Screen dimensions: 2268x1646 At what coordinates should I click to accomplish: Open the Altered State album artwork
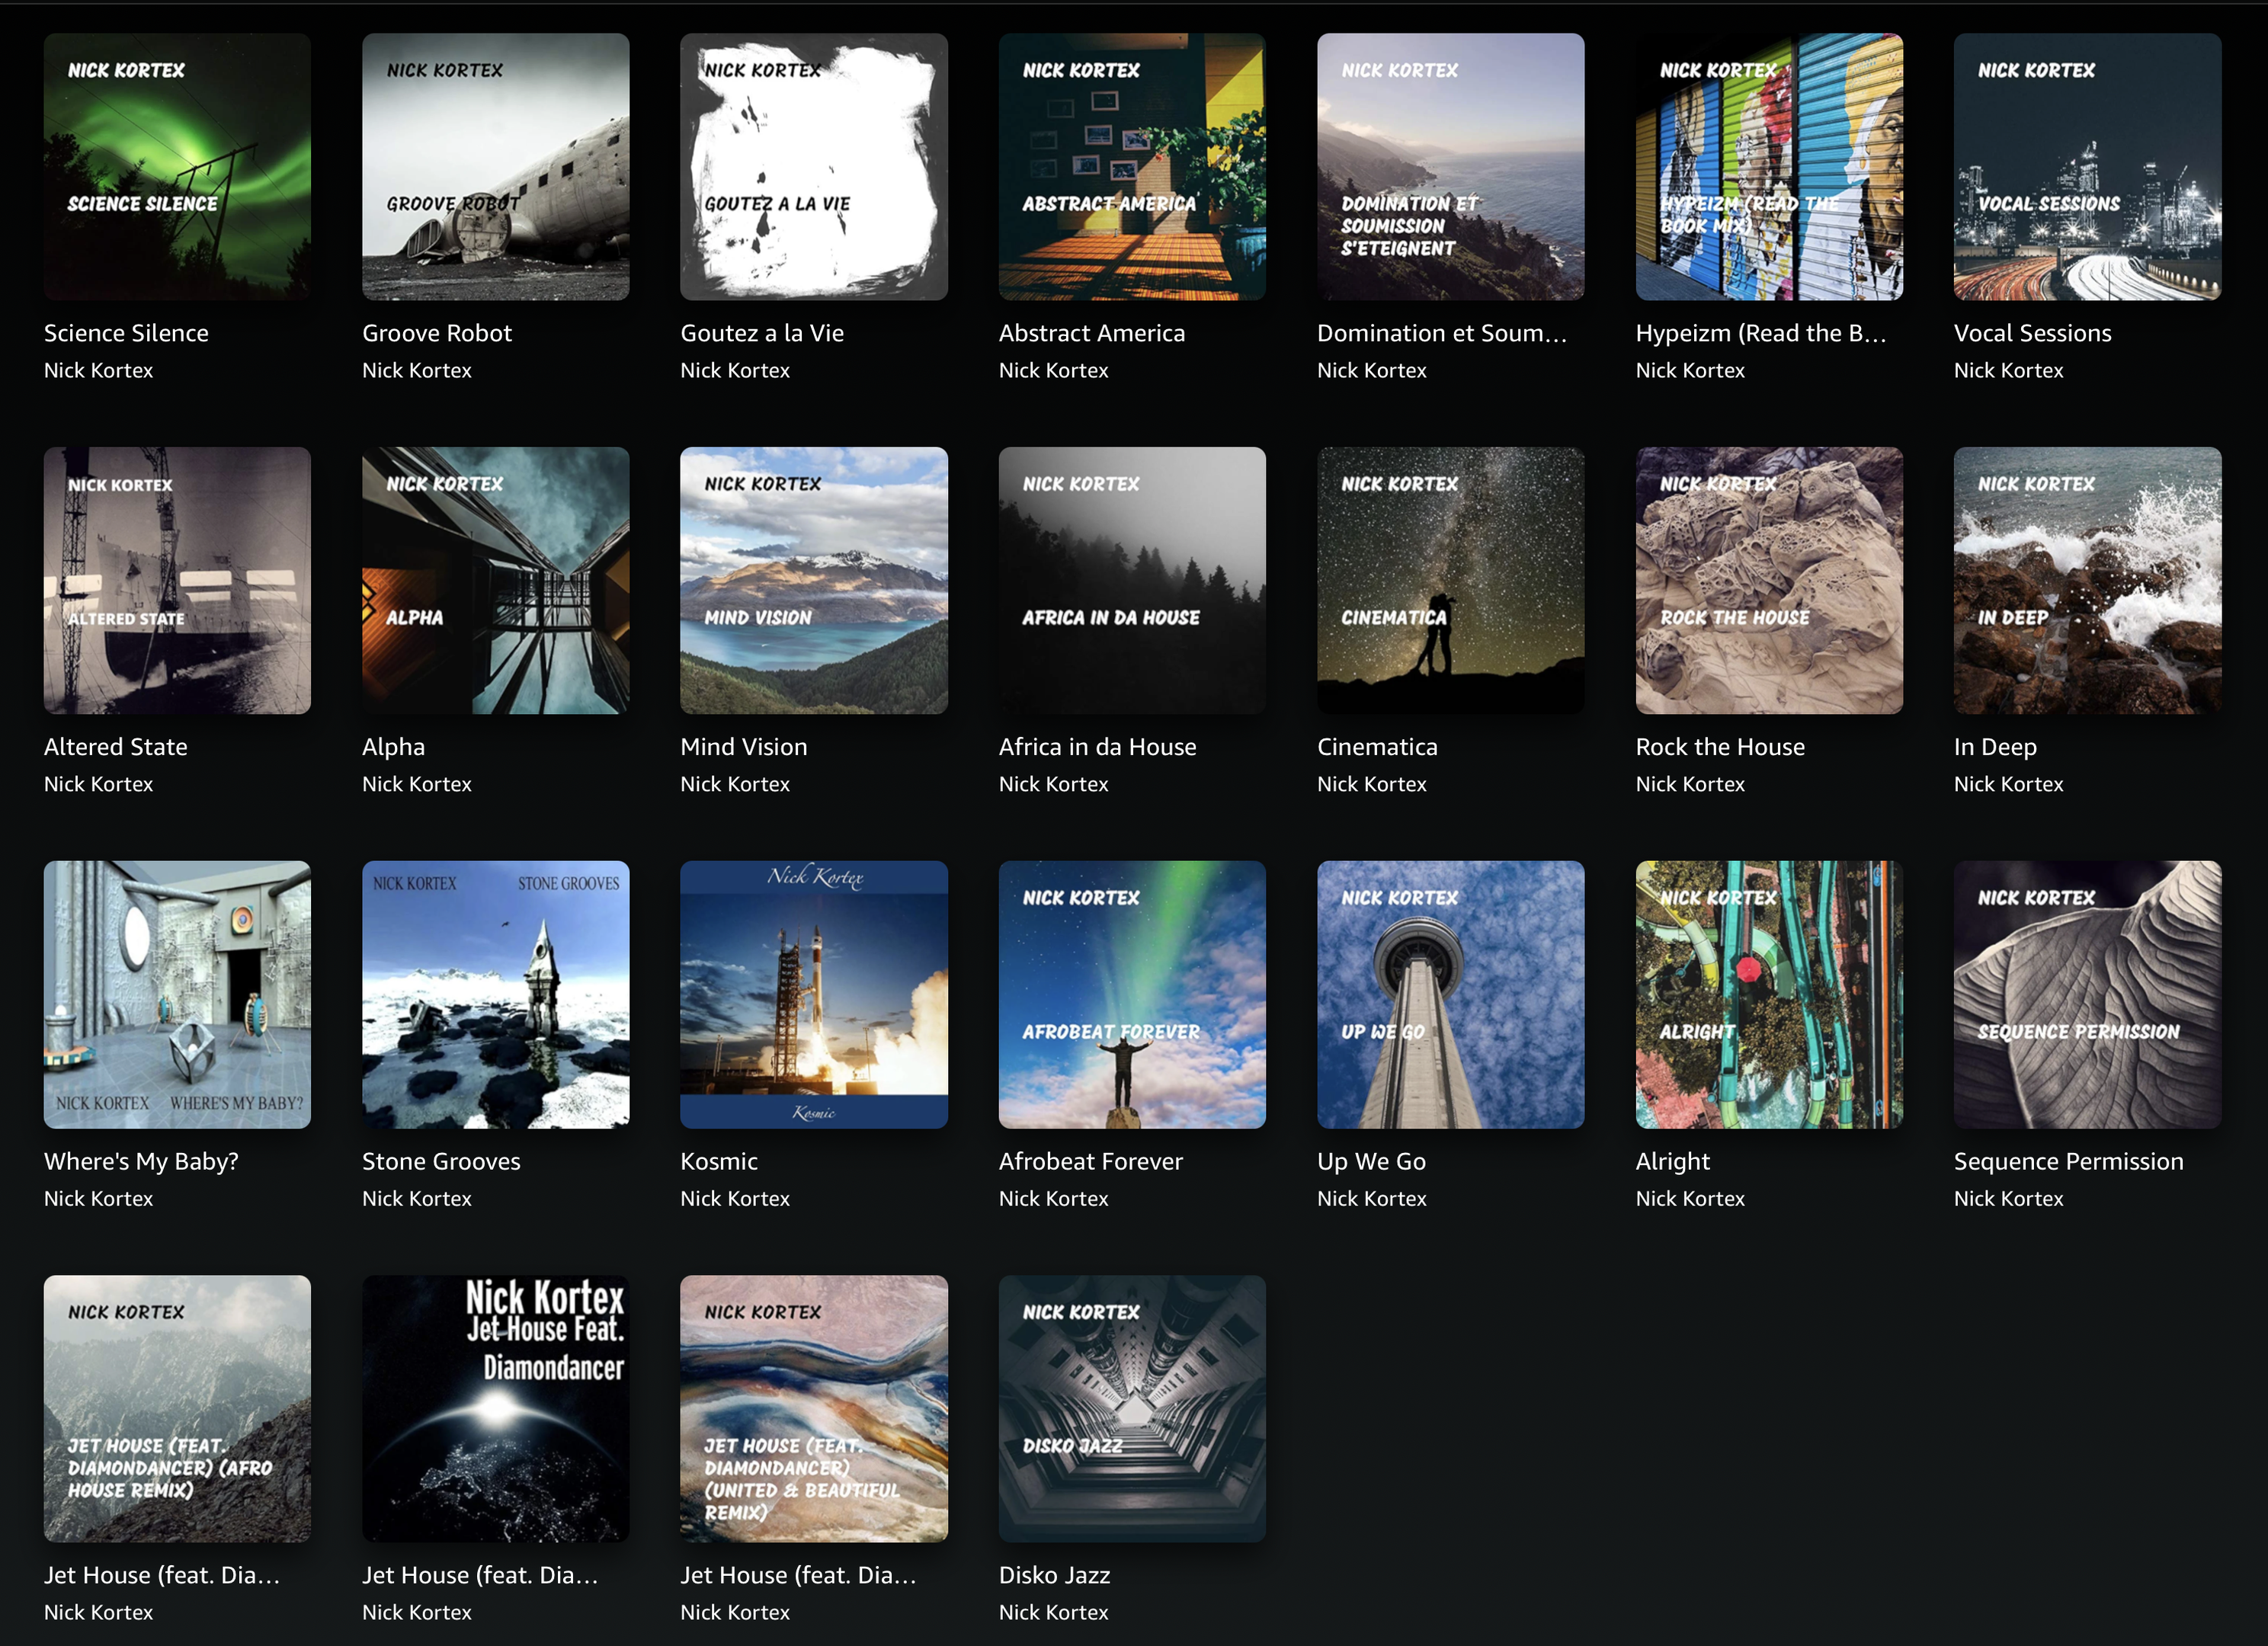[x=177, y=580]
